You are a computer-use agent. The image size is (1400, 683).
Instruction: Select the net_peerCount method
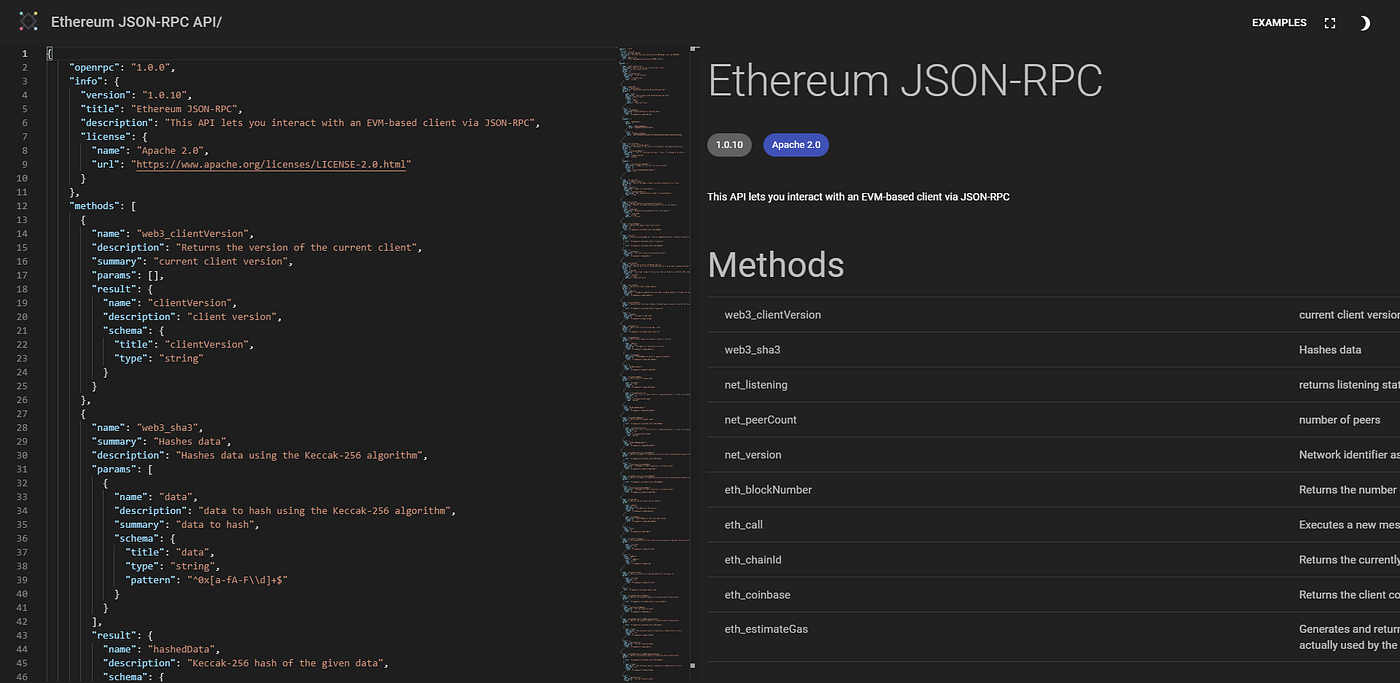(760, 419)
